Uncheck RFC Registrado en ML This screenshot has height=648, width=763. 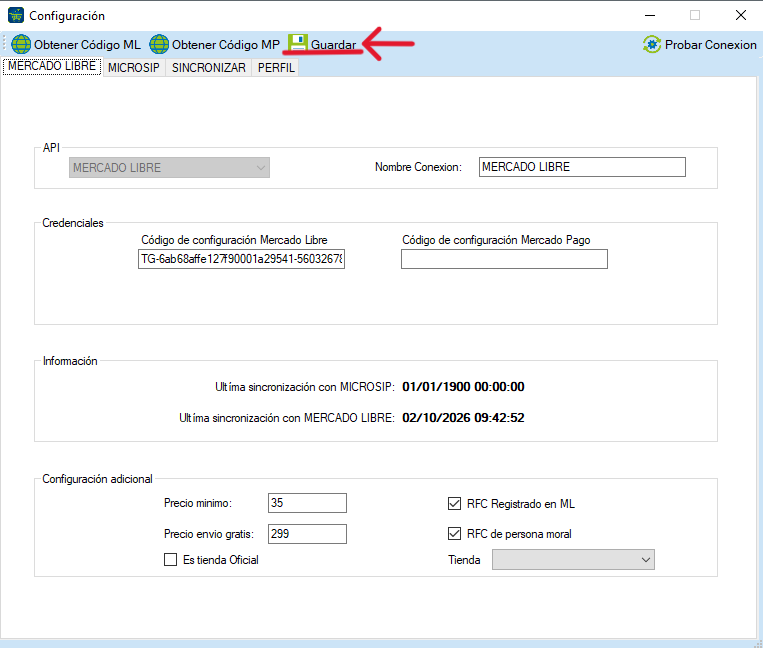point(454,504)
